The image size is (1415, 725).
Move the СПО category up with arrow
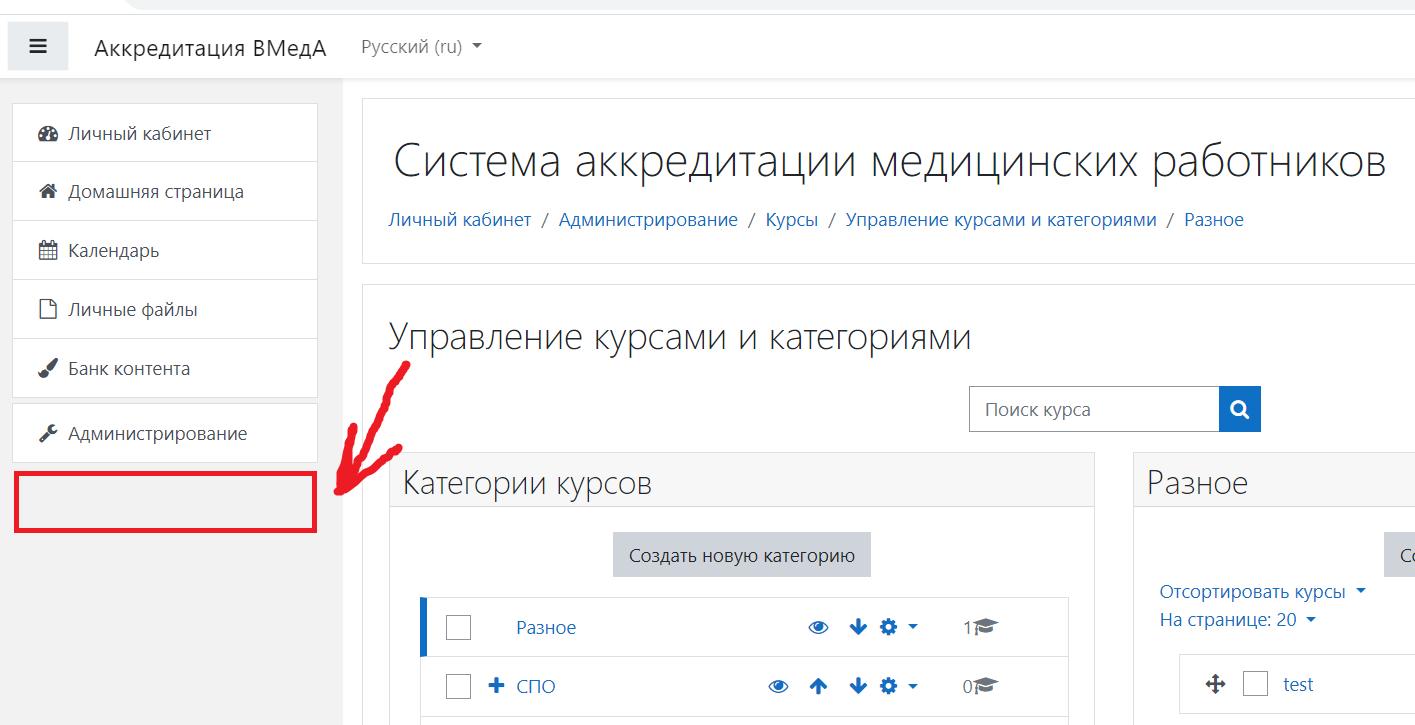(818, 686)
